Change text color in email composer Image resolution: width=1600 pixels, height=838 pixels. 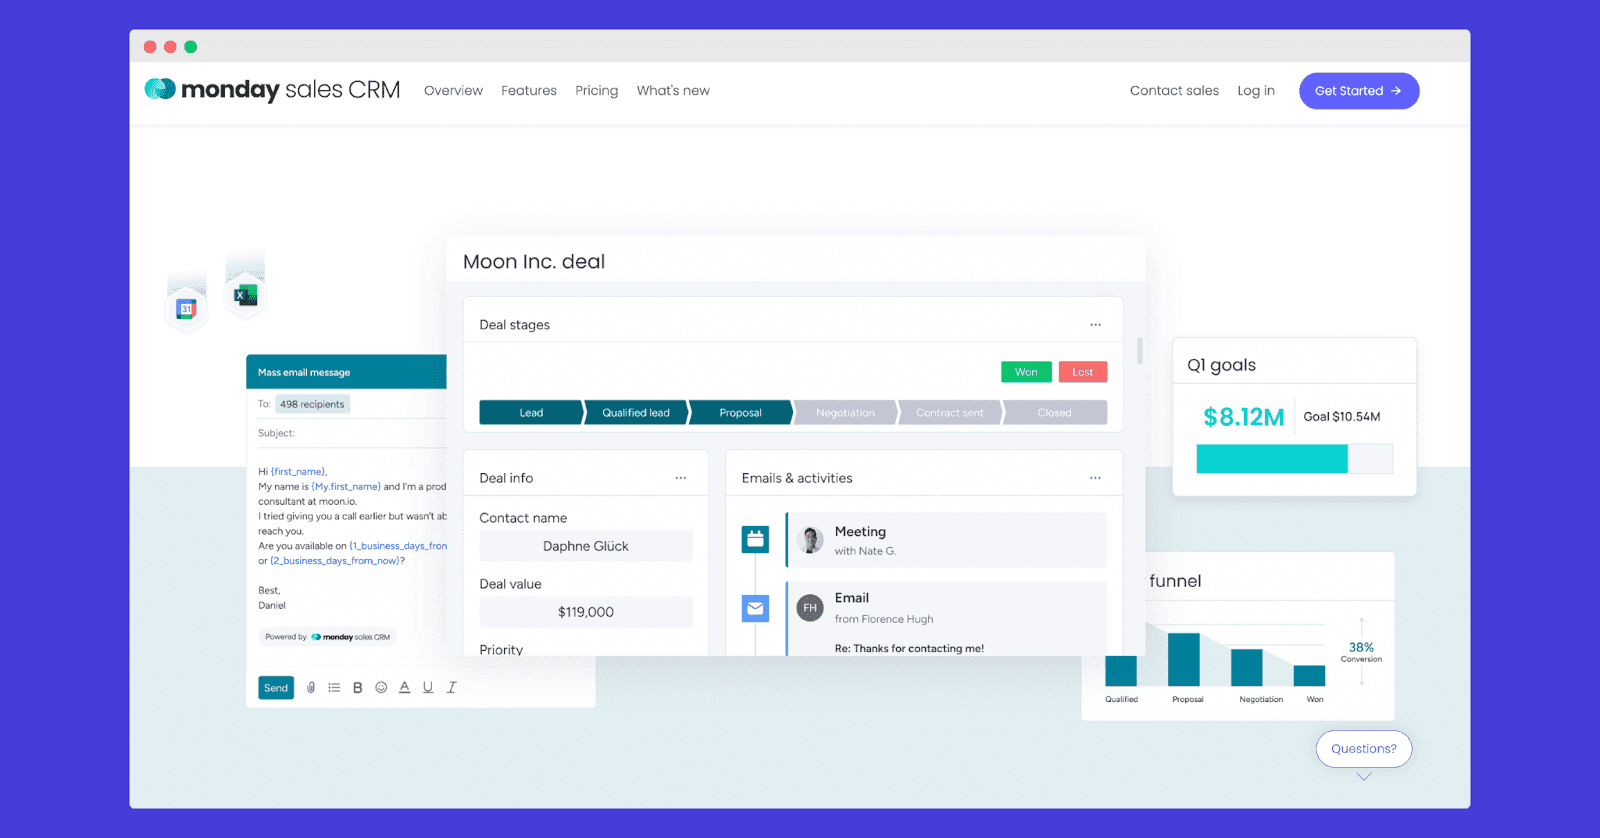404,688
